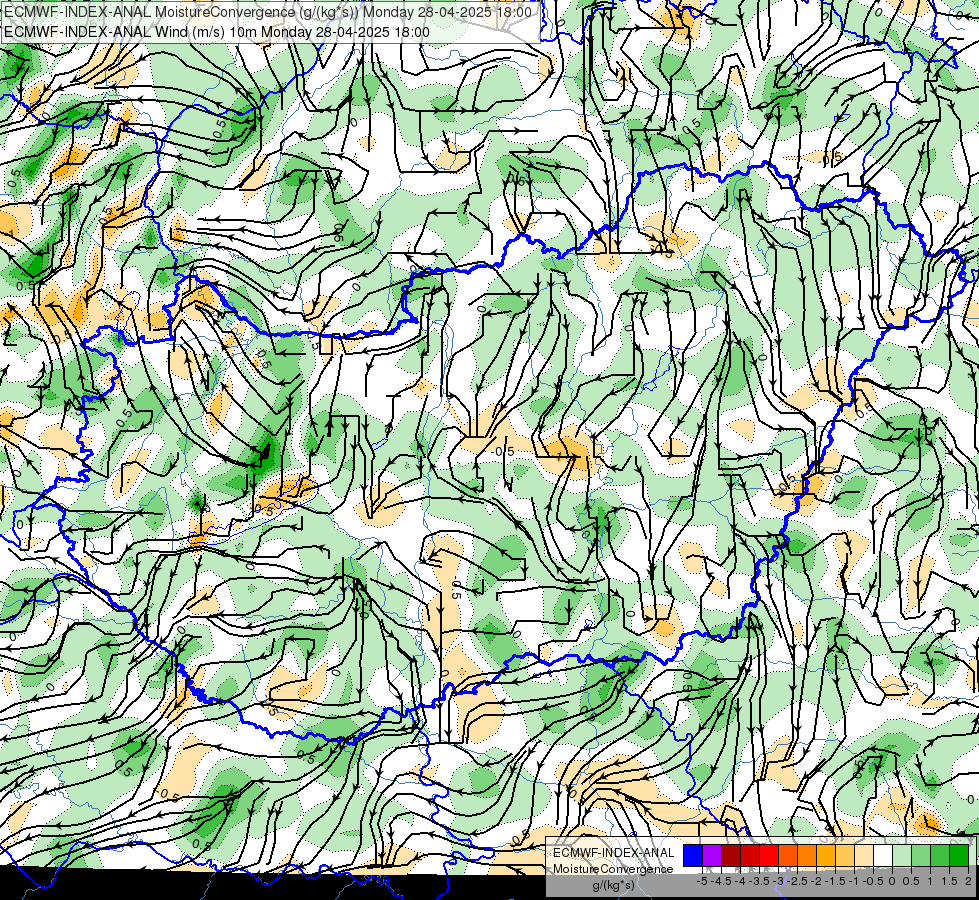Click the pale peach legend swatch between -1 and -0.5
979x900 pixels.
[864, 855]
